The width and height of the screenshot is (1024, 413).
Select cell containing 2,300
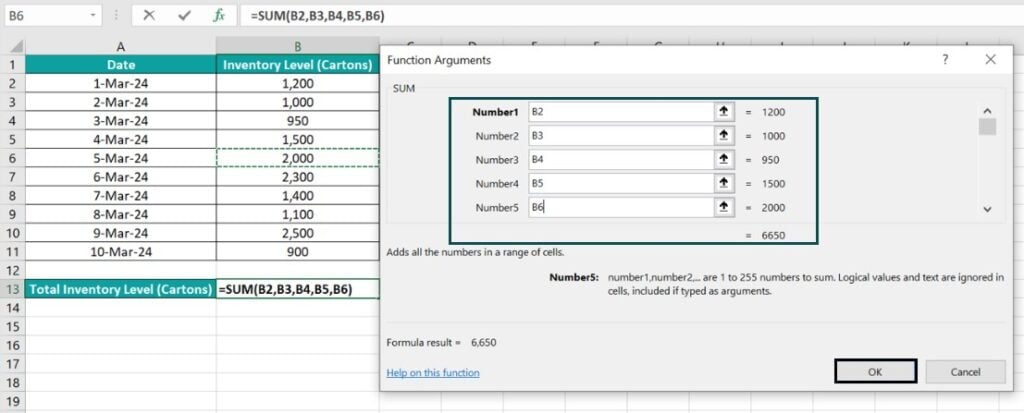(298, 177)
